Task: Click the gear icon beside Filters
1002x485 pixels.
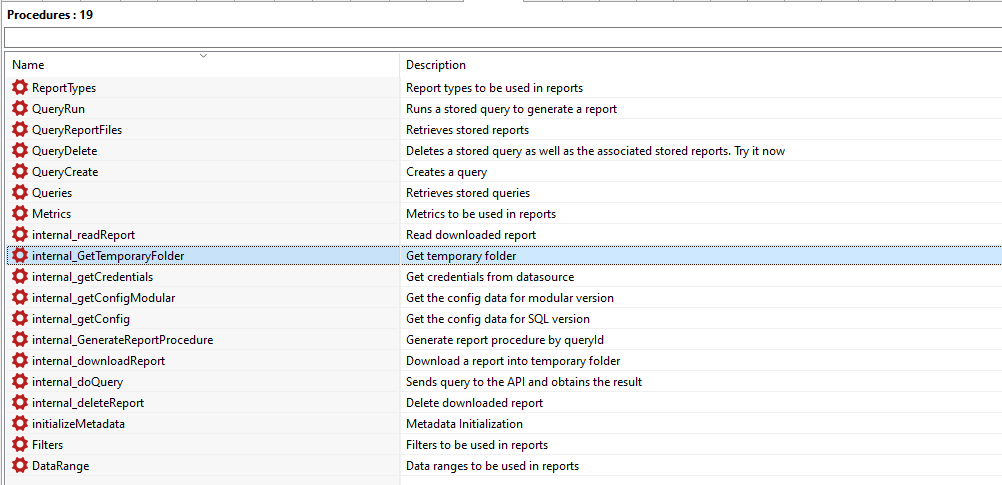Action: pyautogui.click(x=20, y=445)
